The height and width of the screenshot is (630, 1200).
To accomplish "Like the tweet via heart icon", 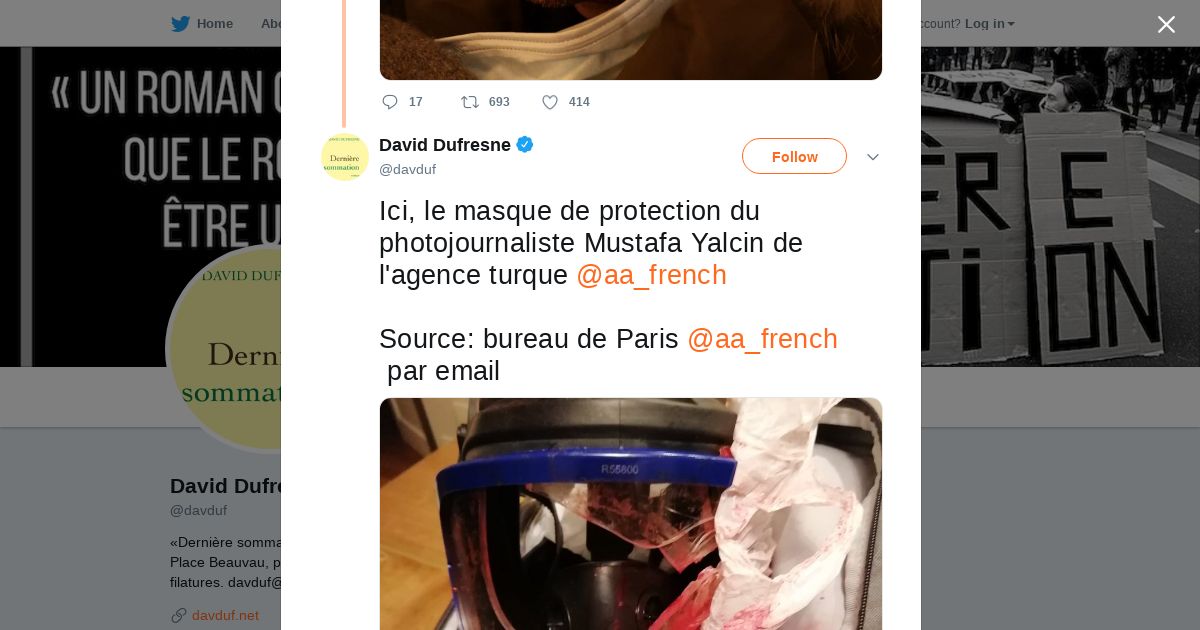I will (x=550, y=102).
